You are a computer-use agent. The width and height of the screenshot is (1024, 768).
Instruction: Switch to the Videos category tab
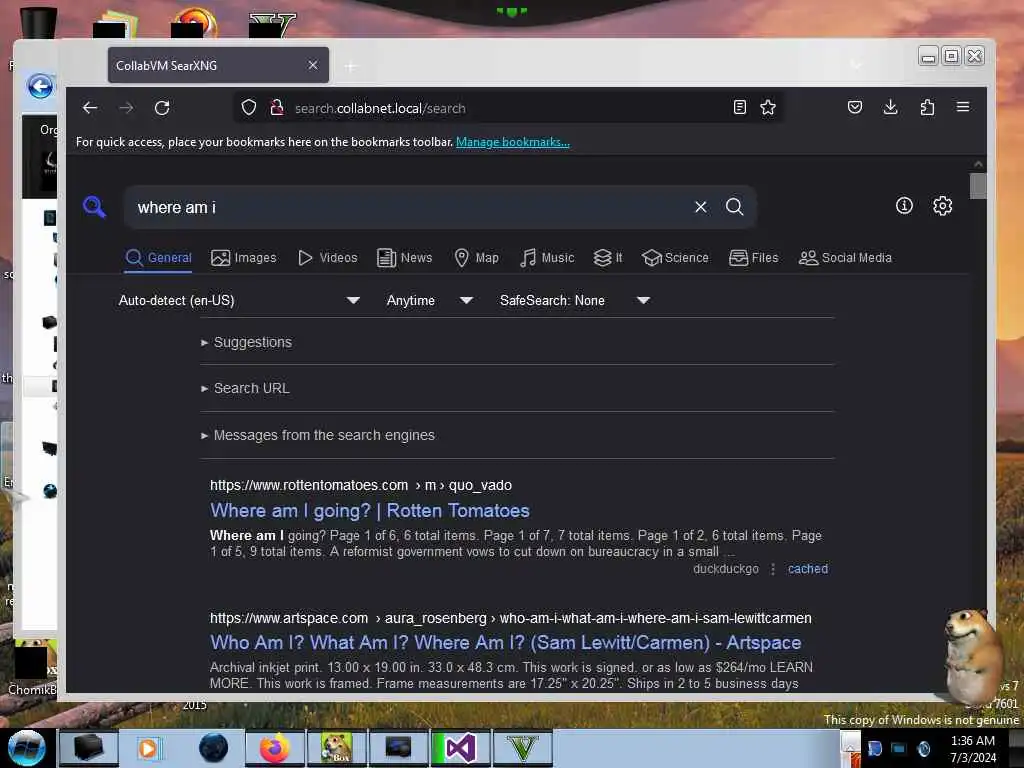click(x=328, y=258)
